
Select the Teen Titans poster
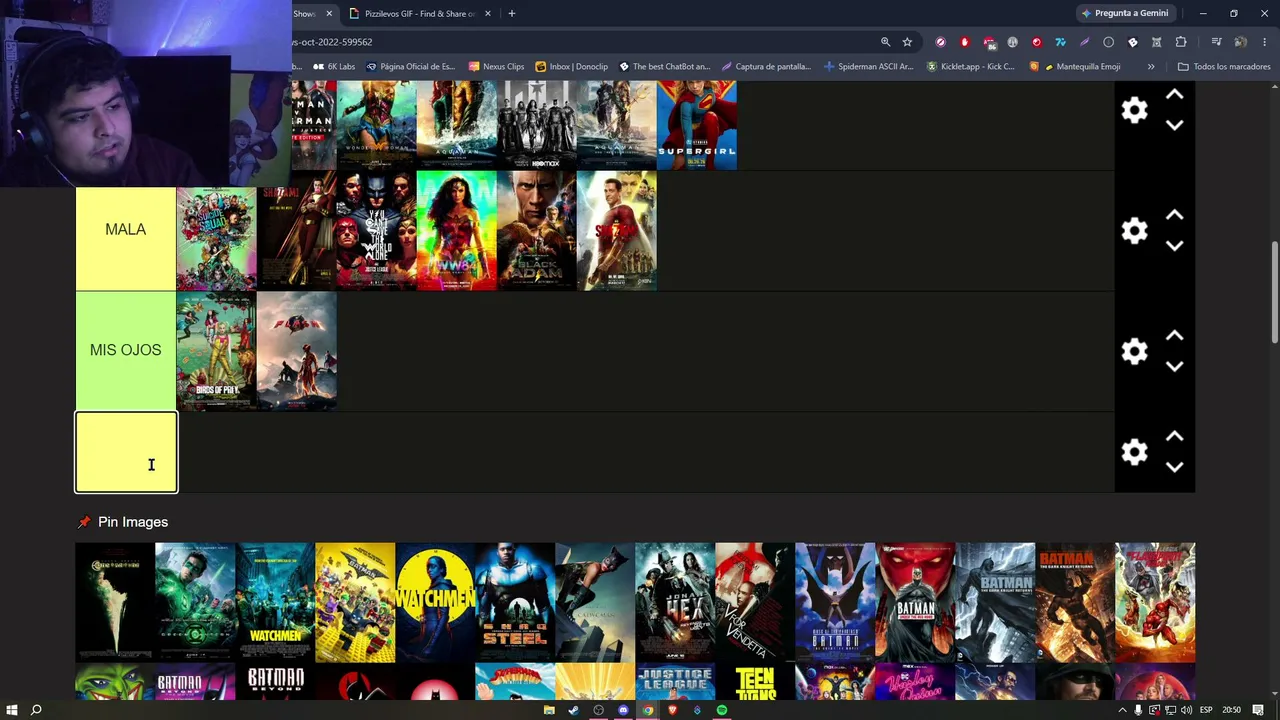pos(755,682)
